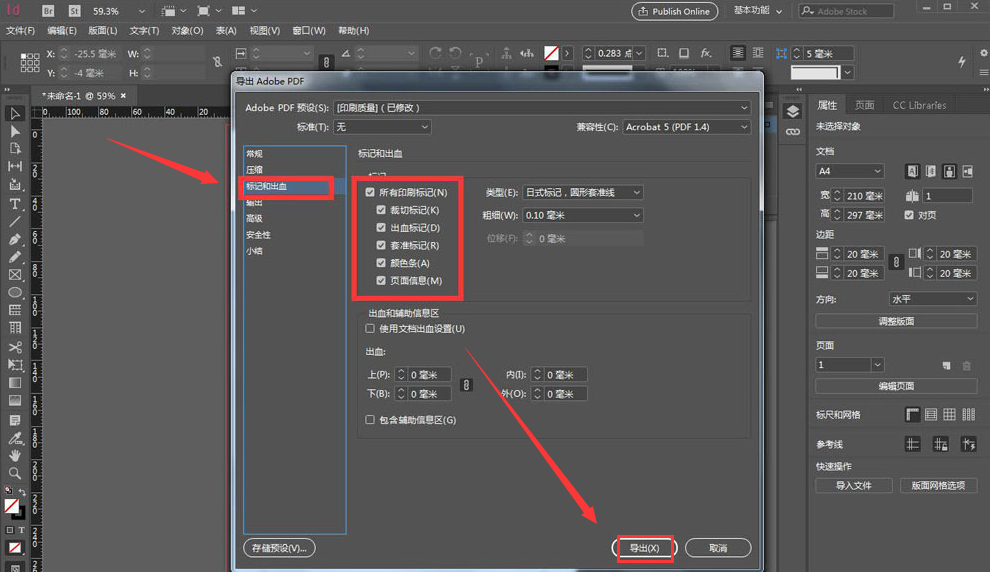Open Adobe PDF 预设 dropdown
The width and height of the screenshot is (990, 572).
click(542, 107)
